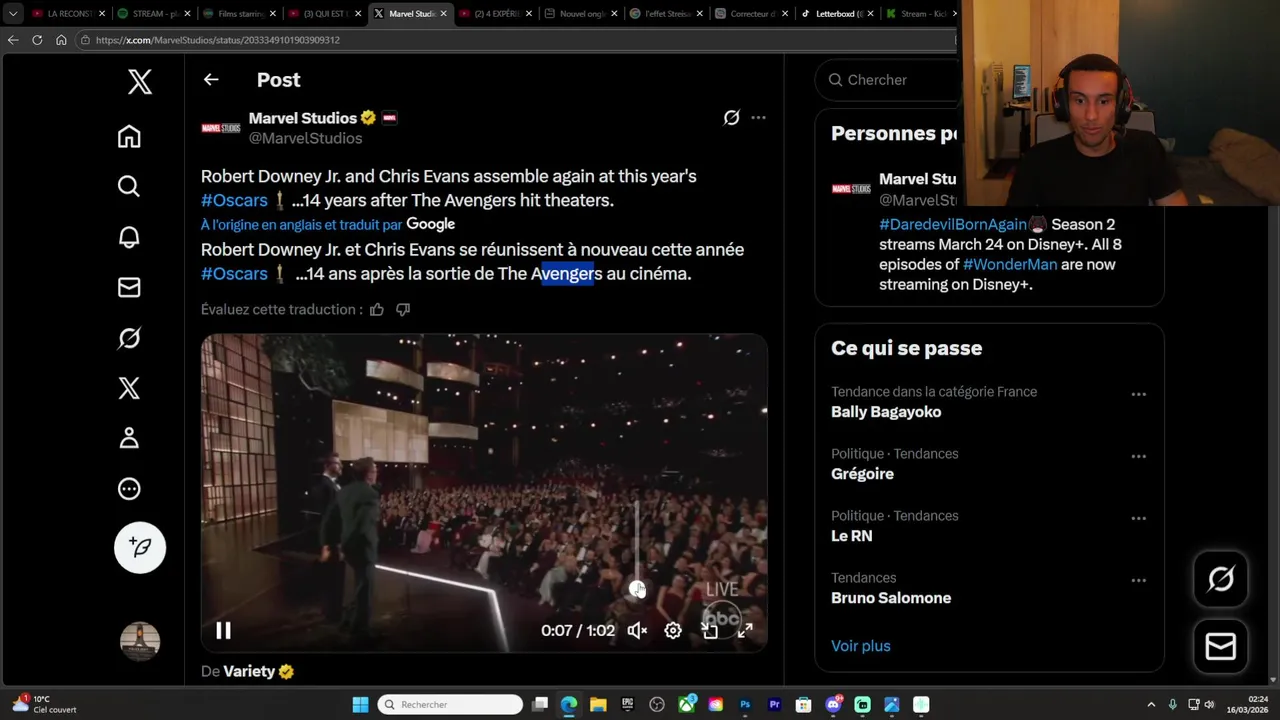Open video settings gear

pyautogui.click(x=673, y=630)
